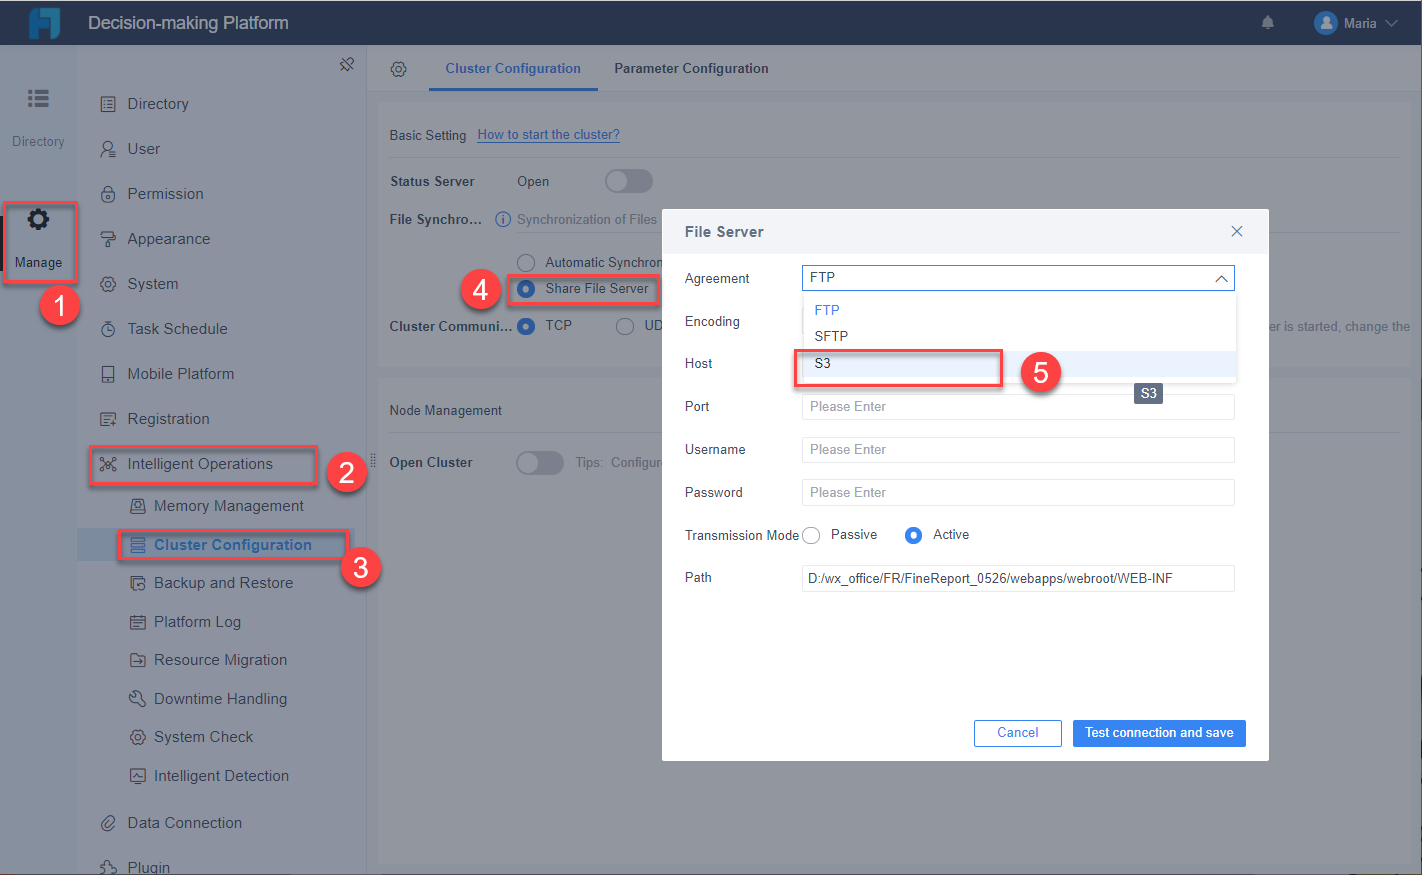Select FTP option in the dropdown list
The height and width of the screenshot is (875, 1422).
(1020, 310)
